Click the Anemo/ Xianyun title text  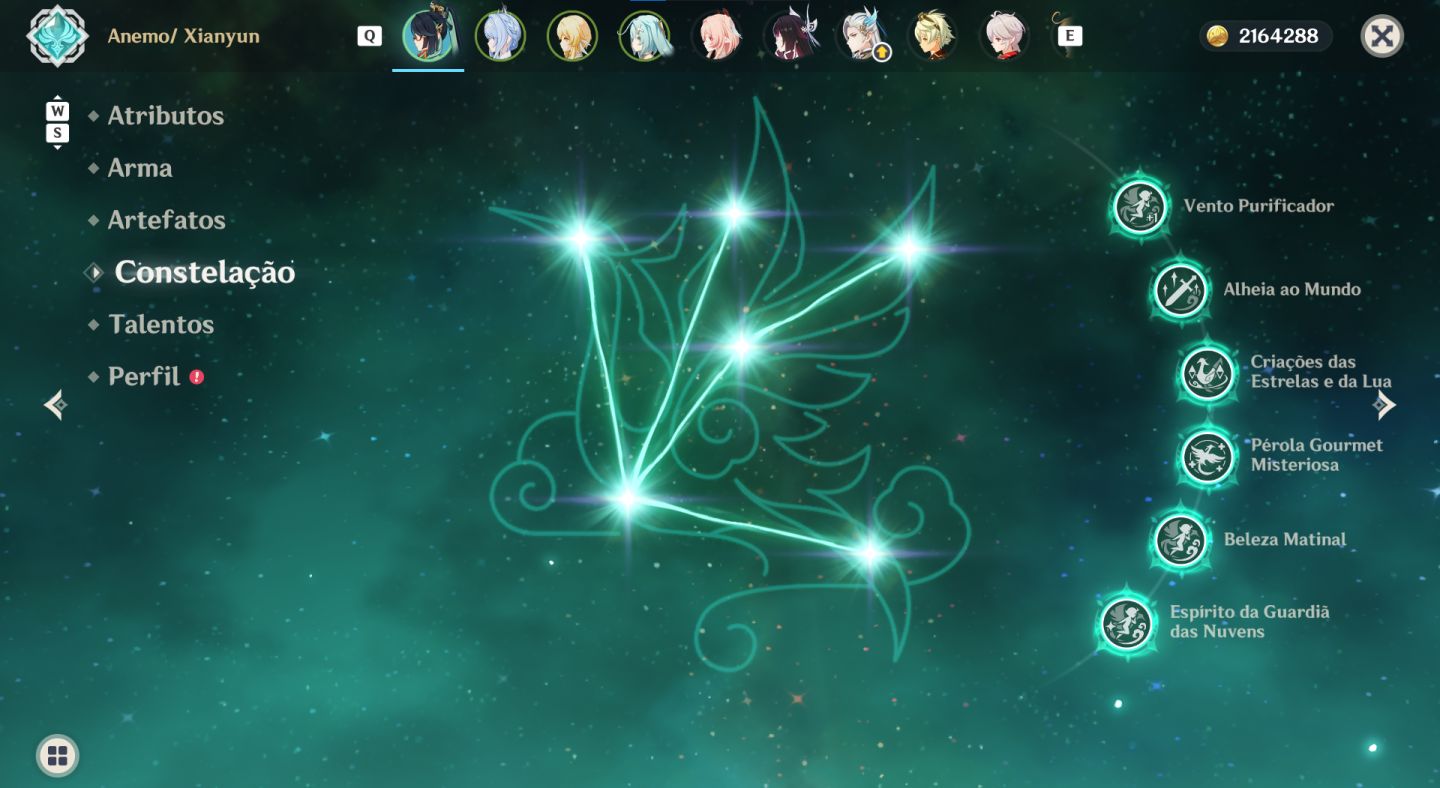pos(184,37)
